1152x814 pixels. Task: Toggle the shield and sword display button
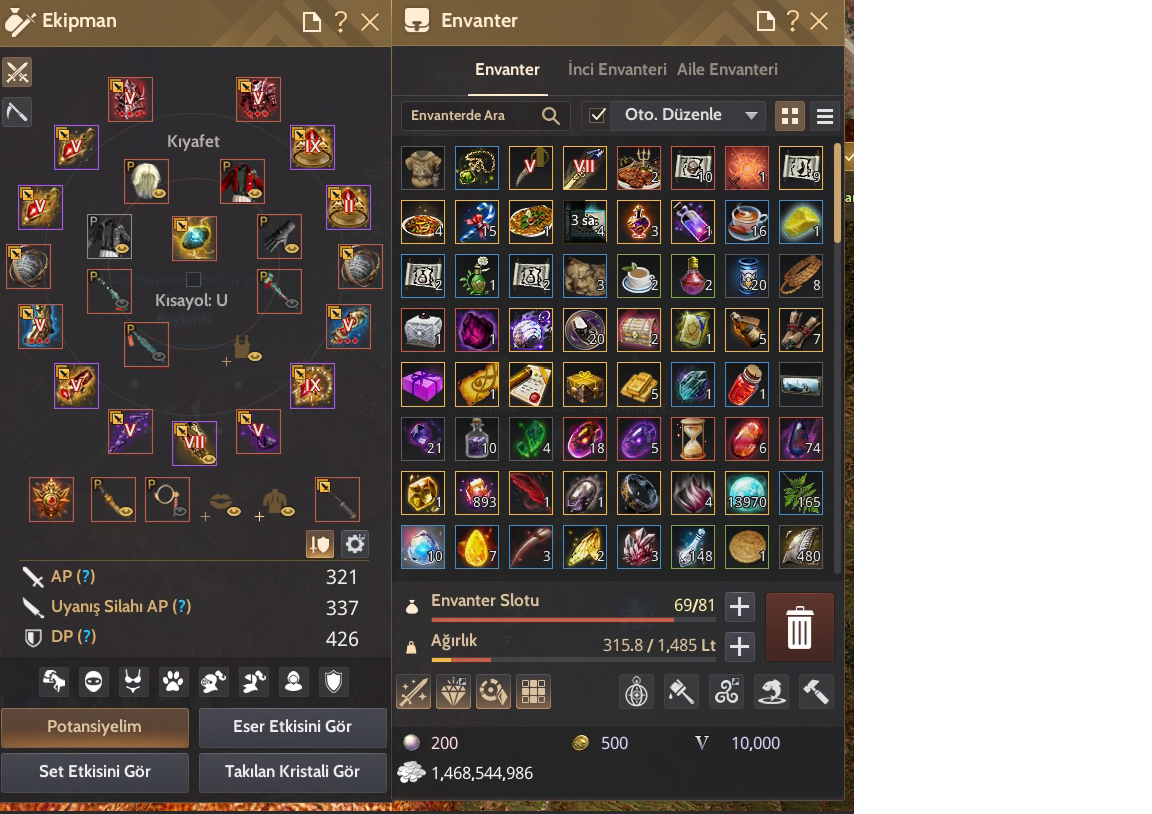pyautogui.click(x=320, y=544)
